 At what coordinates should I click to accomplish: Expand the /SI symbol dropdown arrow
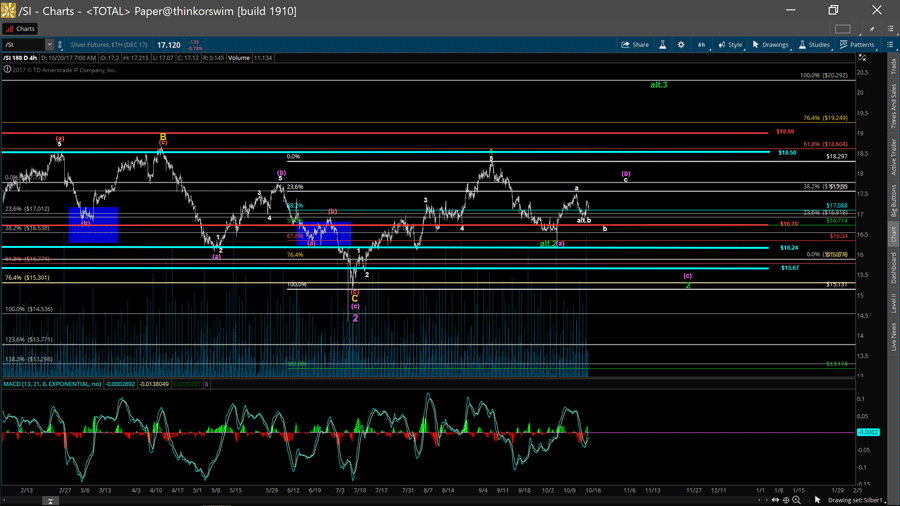coord(49,45)
